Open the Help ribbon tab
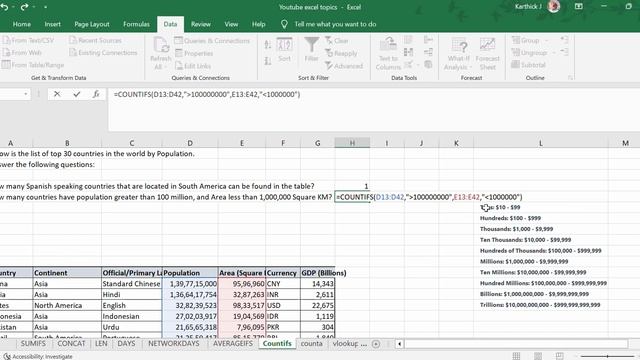 tap(258, 24)
